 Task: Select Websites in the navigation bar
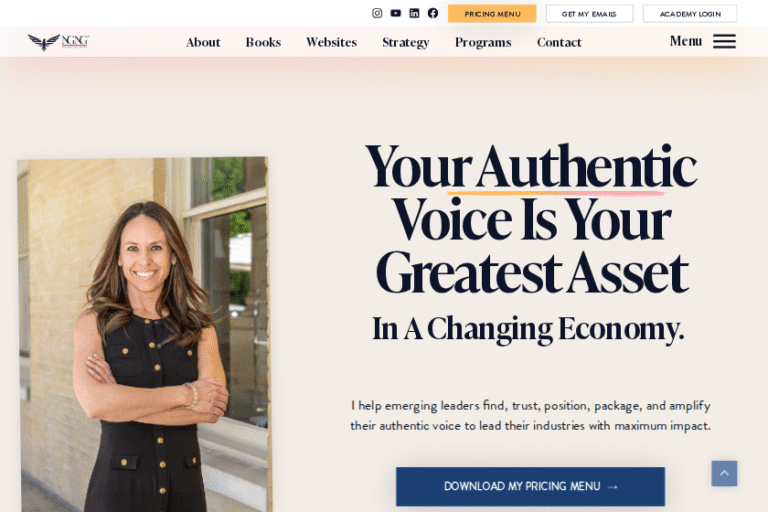[331, 42]
